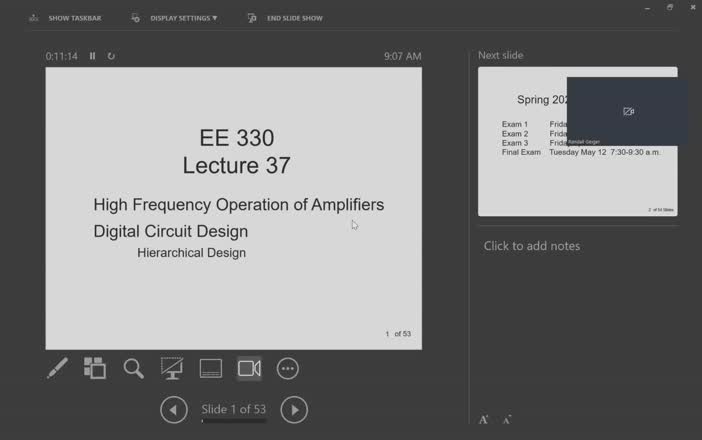Activate the Zoom into slide magnifier
This screenshot has width=702, height=440.
[x=133, y=368]
